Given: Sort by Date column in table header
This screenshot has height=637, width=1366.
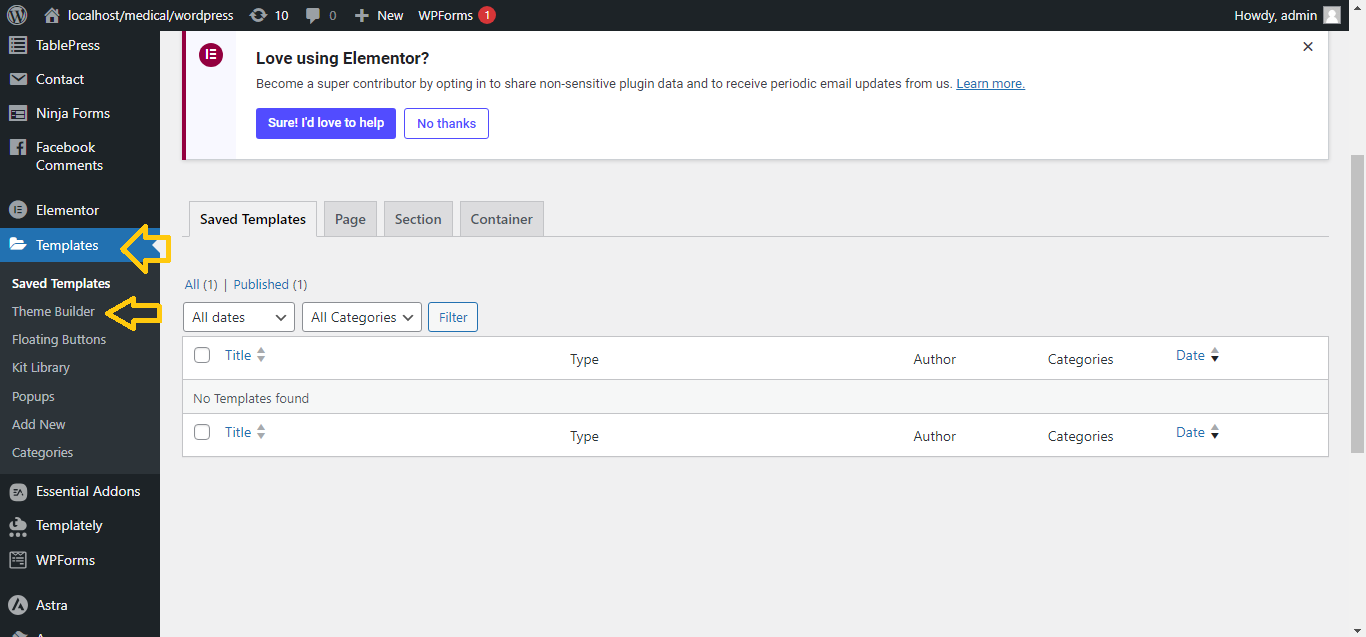Looking at the screenshot, I should [x=1190, y=355].
